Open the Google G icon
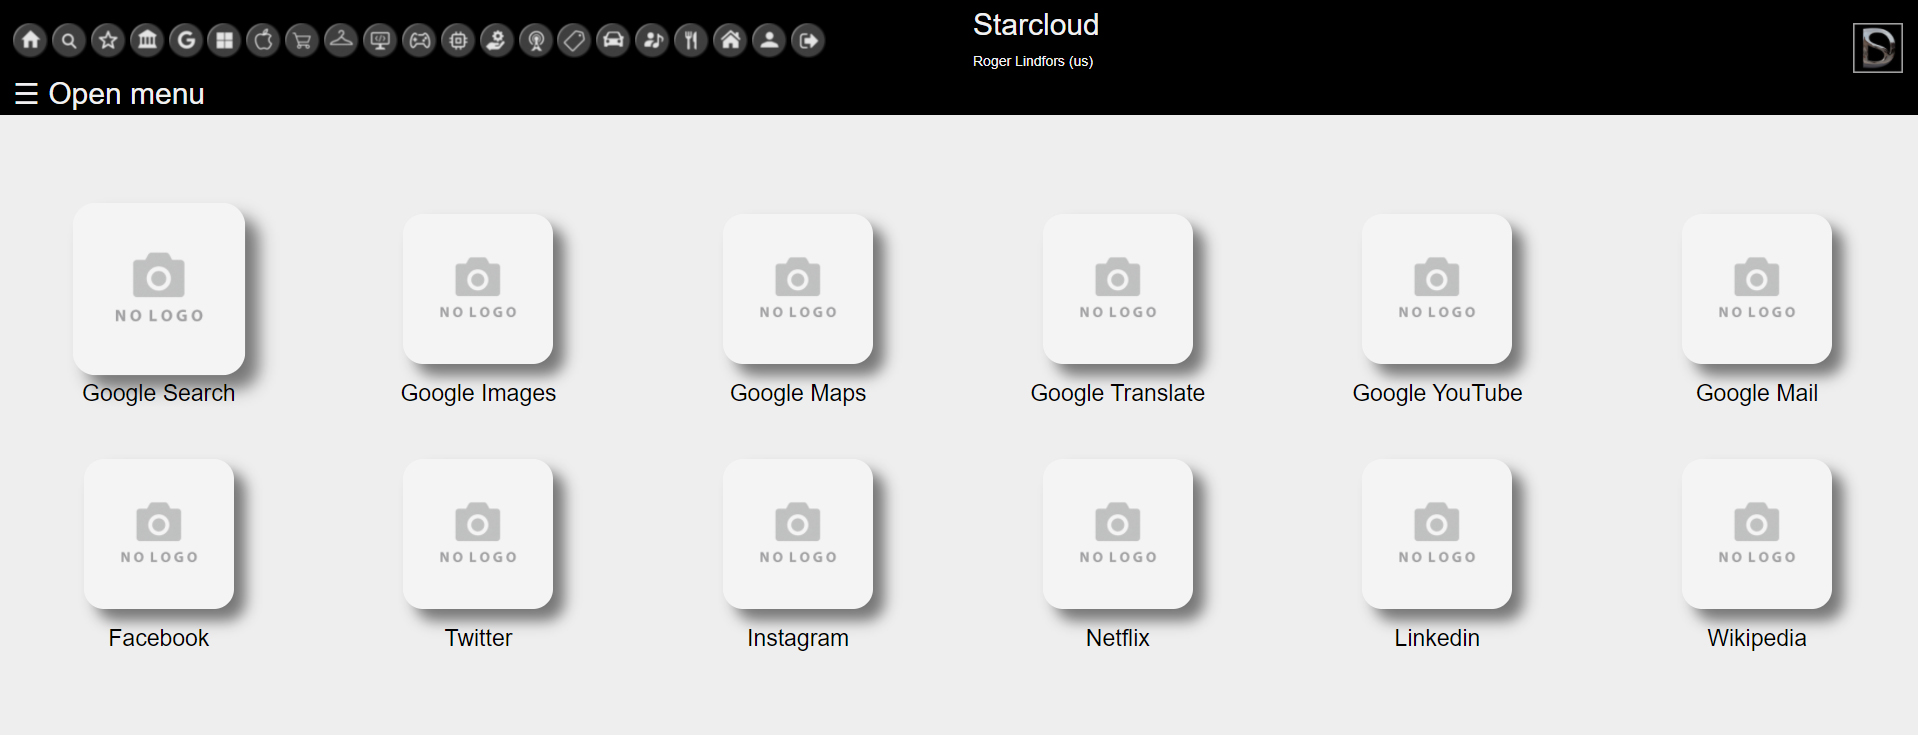This screenshot has width=1918, height=735. [x=186, y=41]
